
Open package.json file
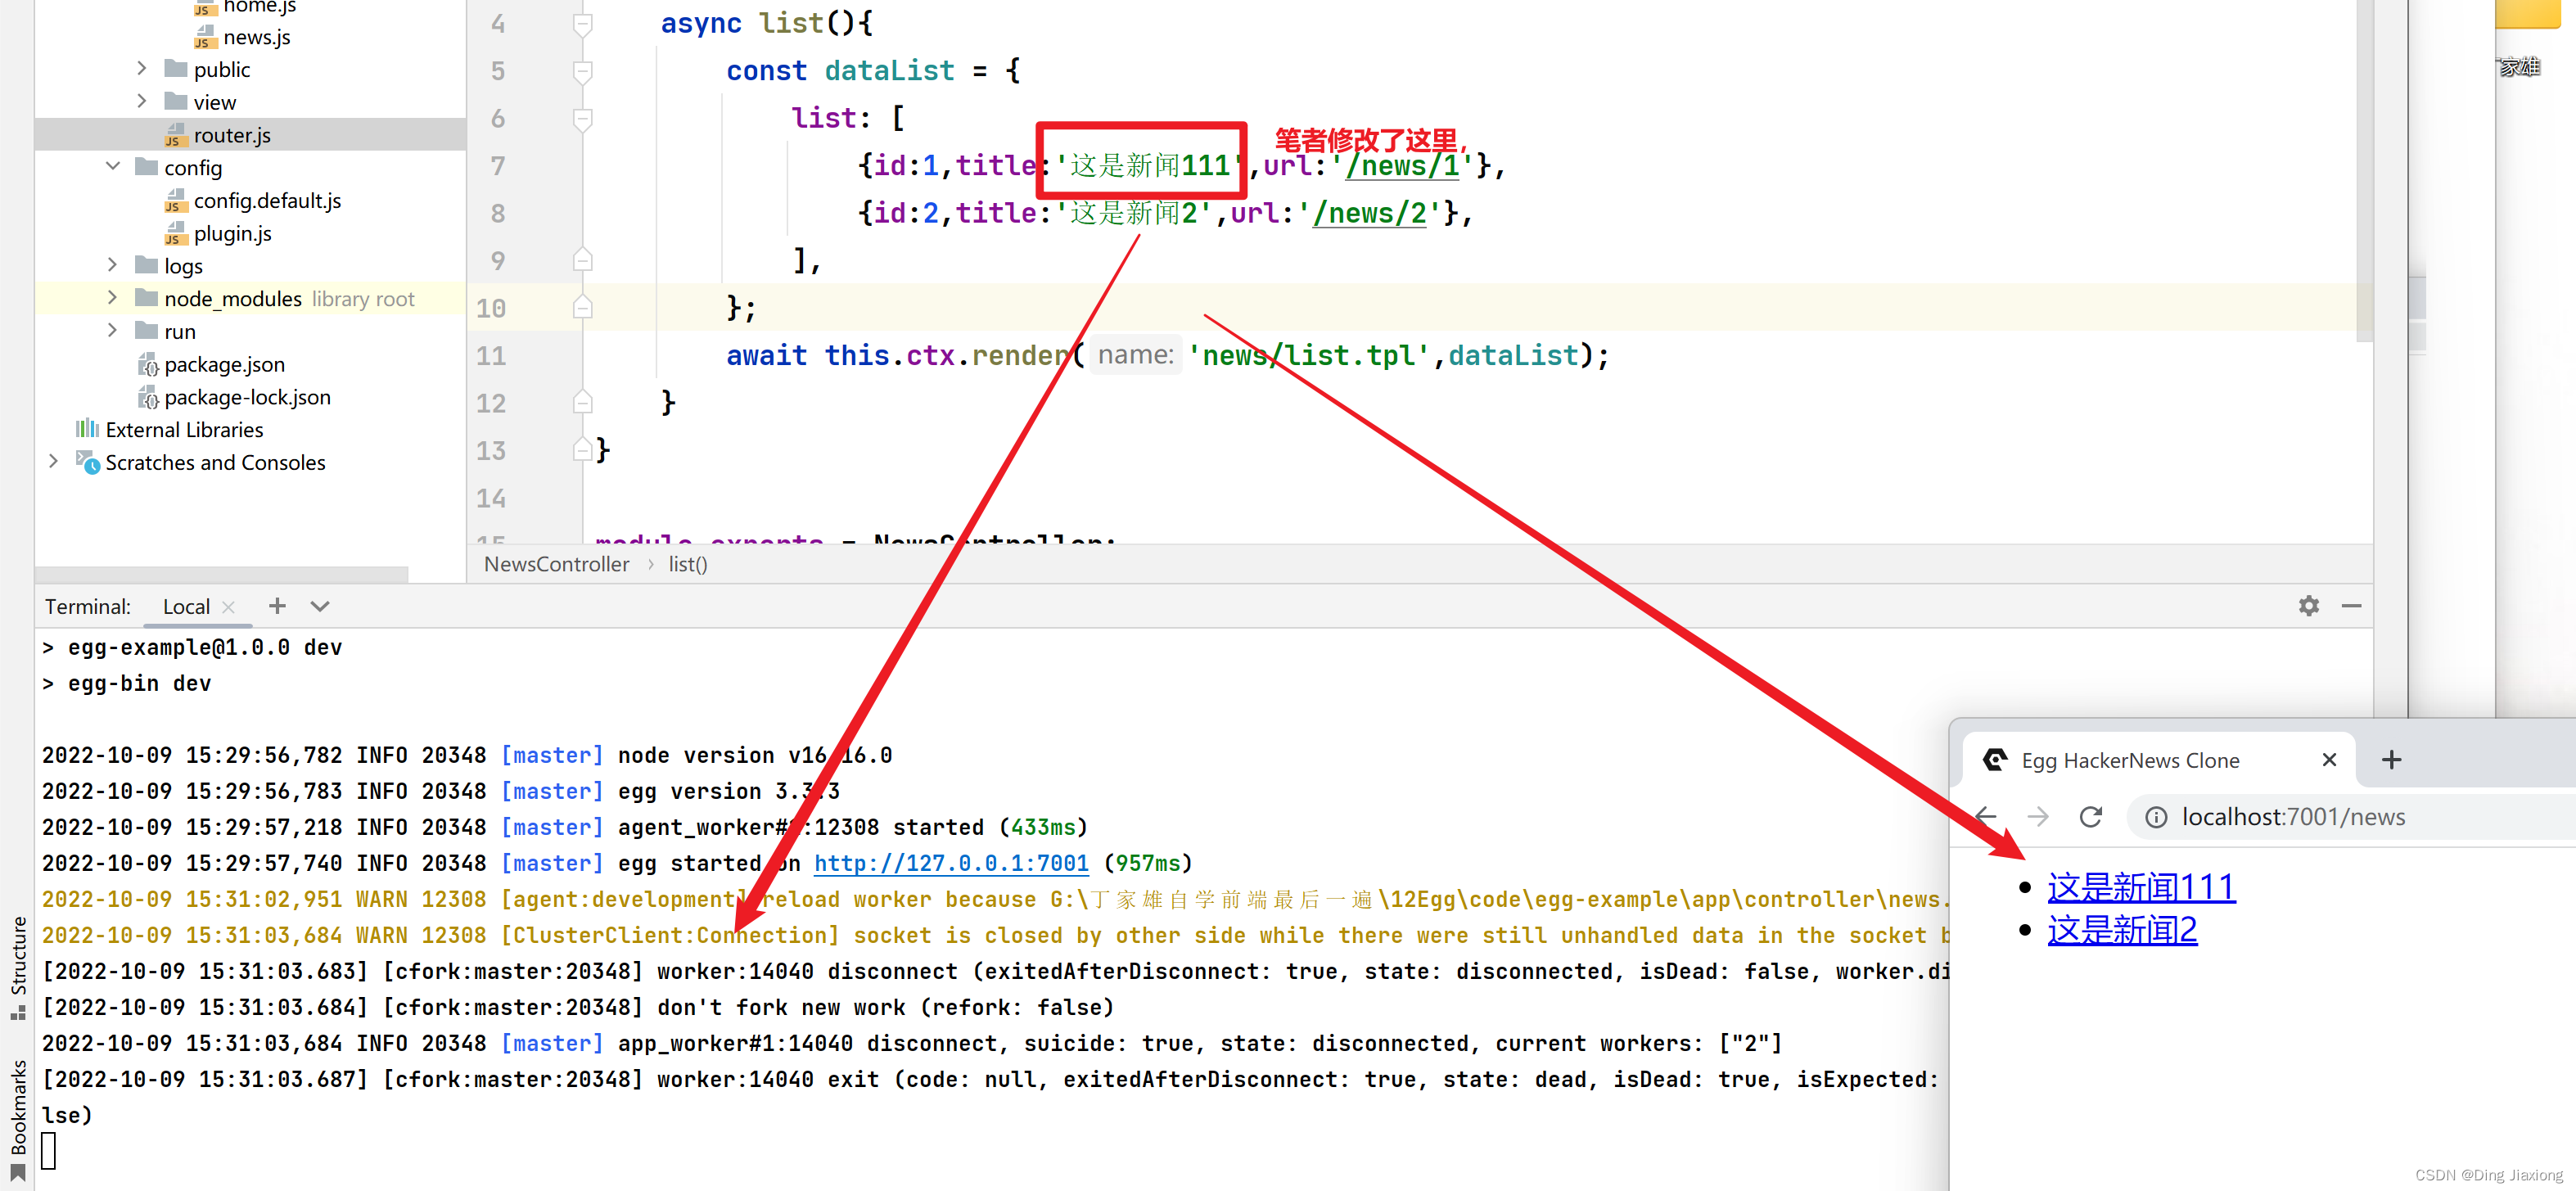[225, 364]
